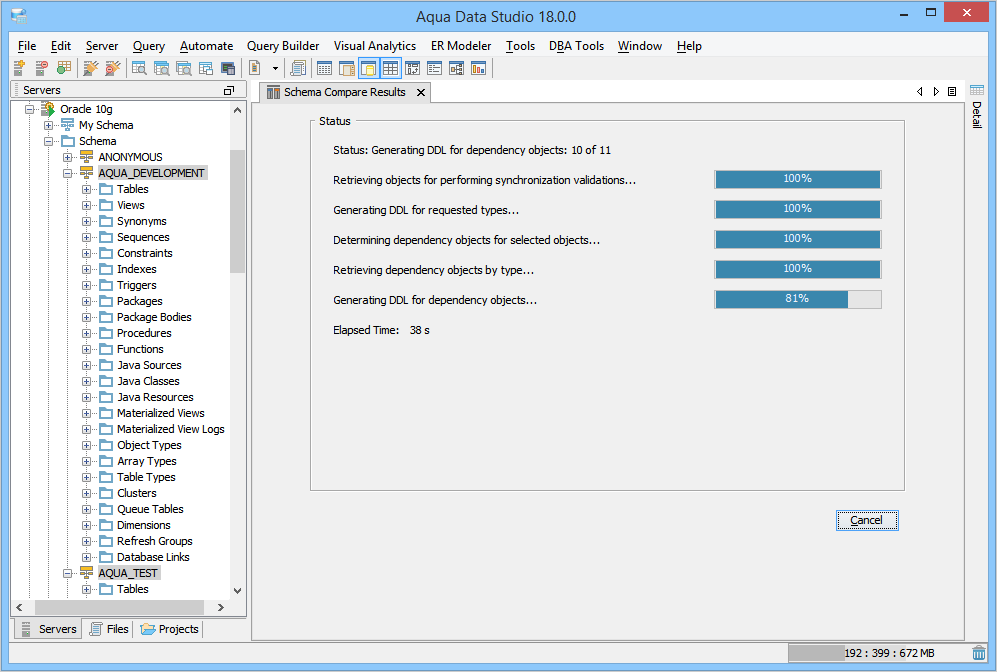Click the 81% dependency objects progress bar
The height and width of the screenshot is (672, 997).
(797, 299)
